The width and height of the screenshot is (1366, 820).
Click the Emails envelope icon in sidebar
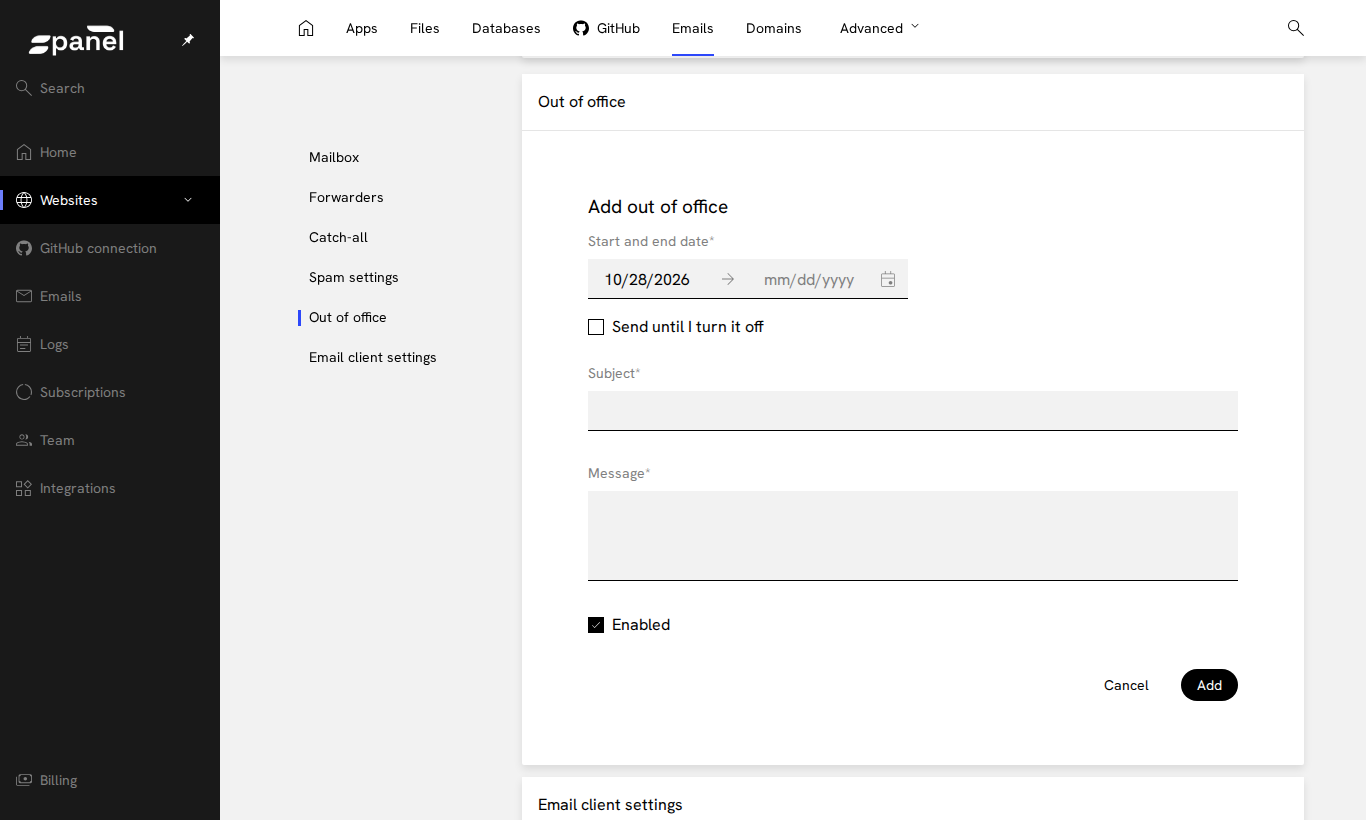[24, 296]
